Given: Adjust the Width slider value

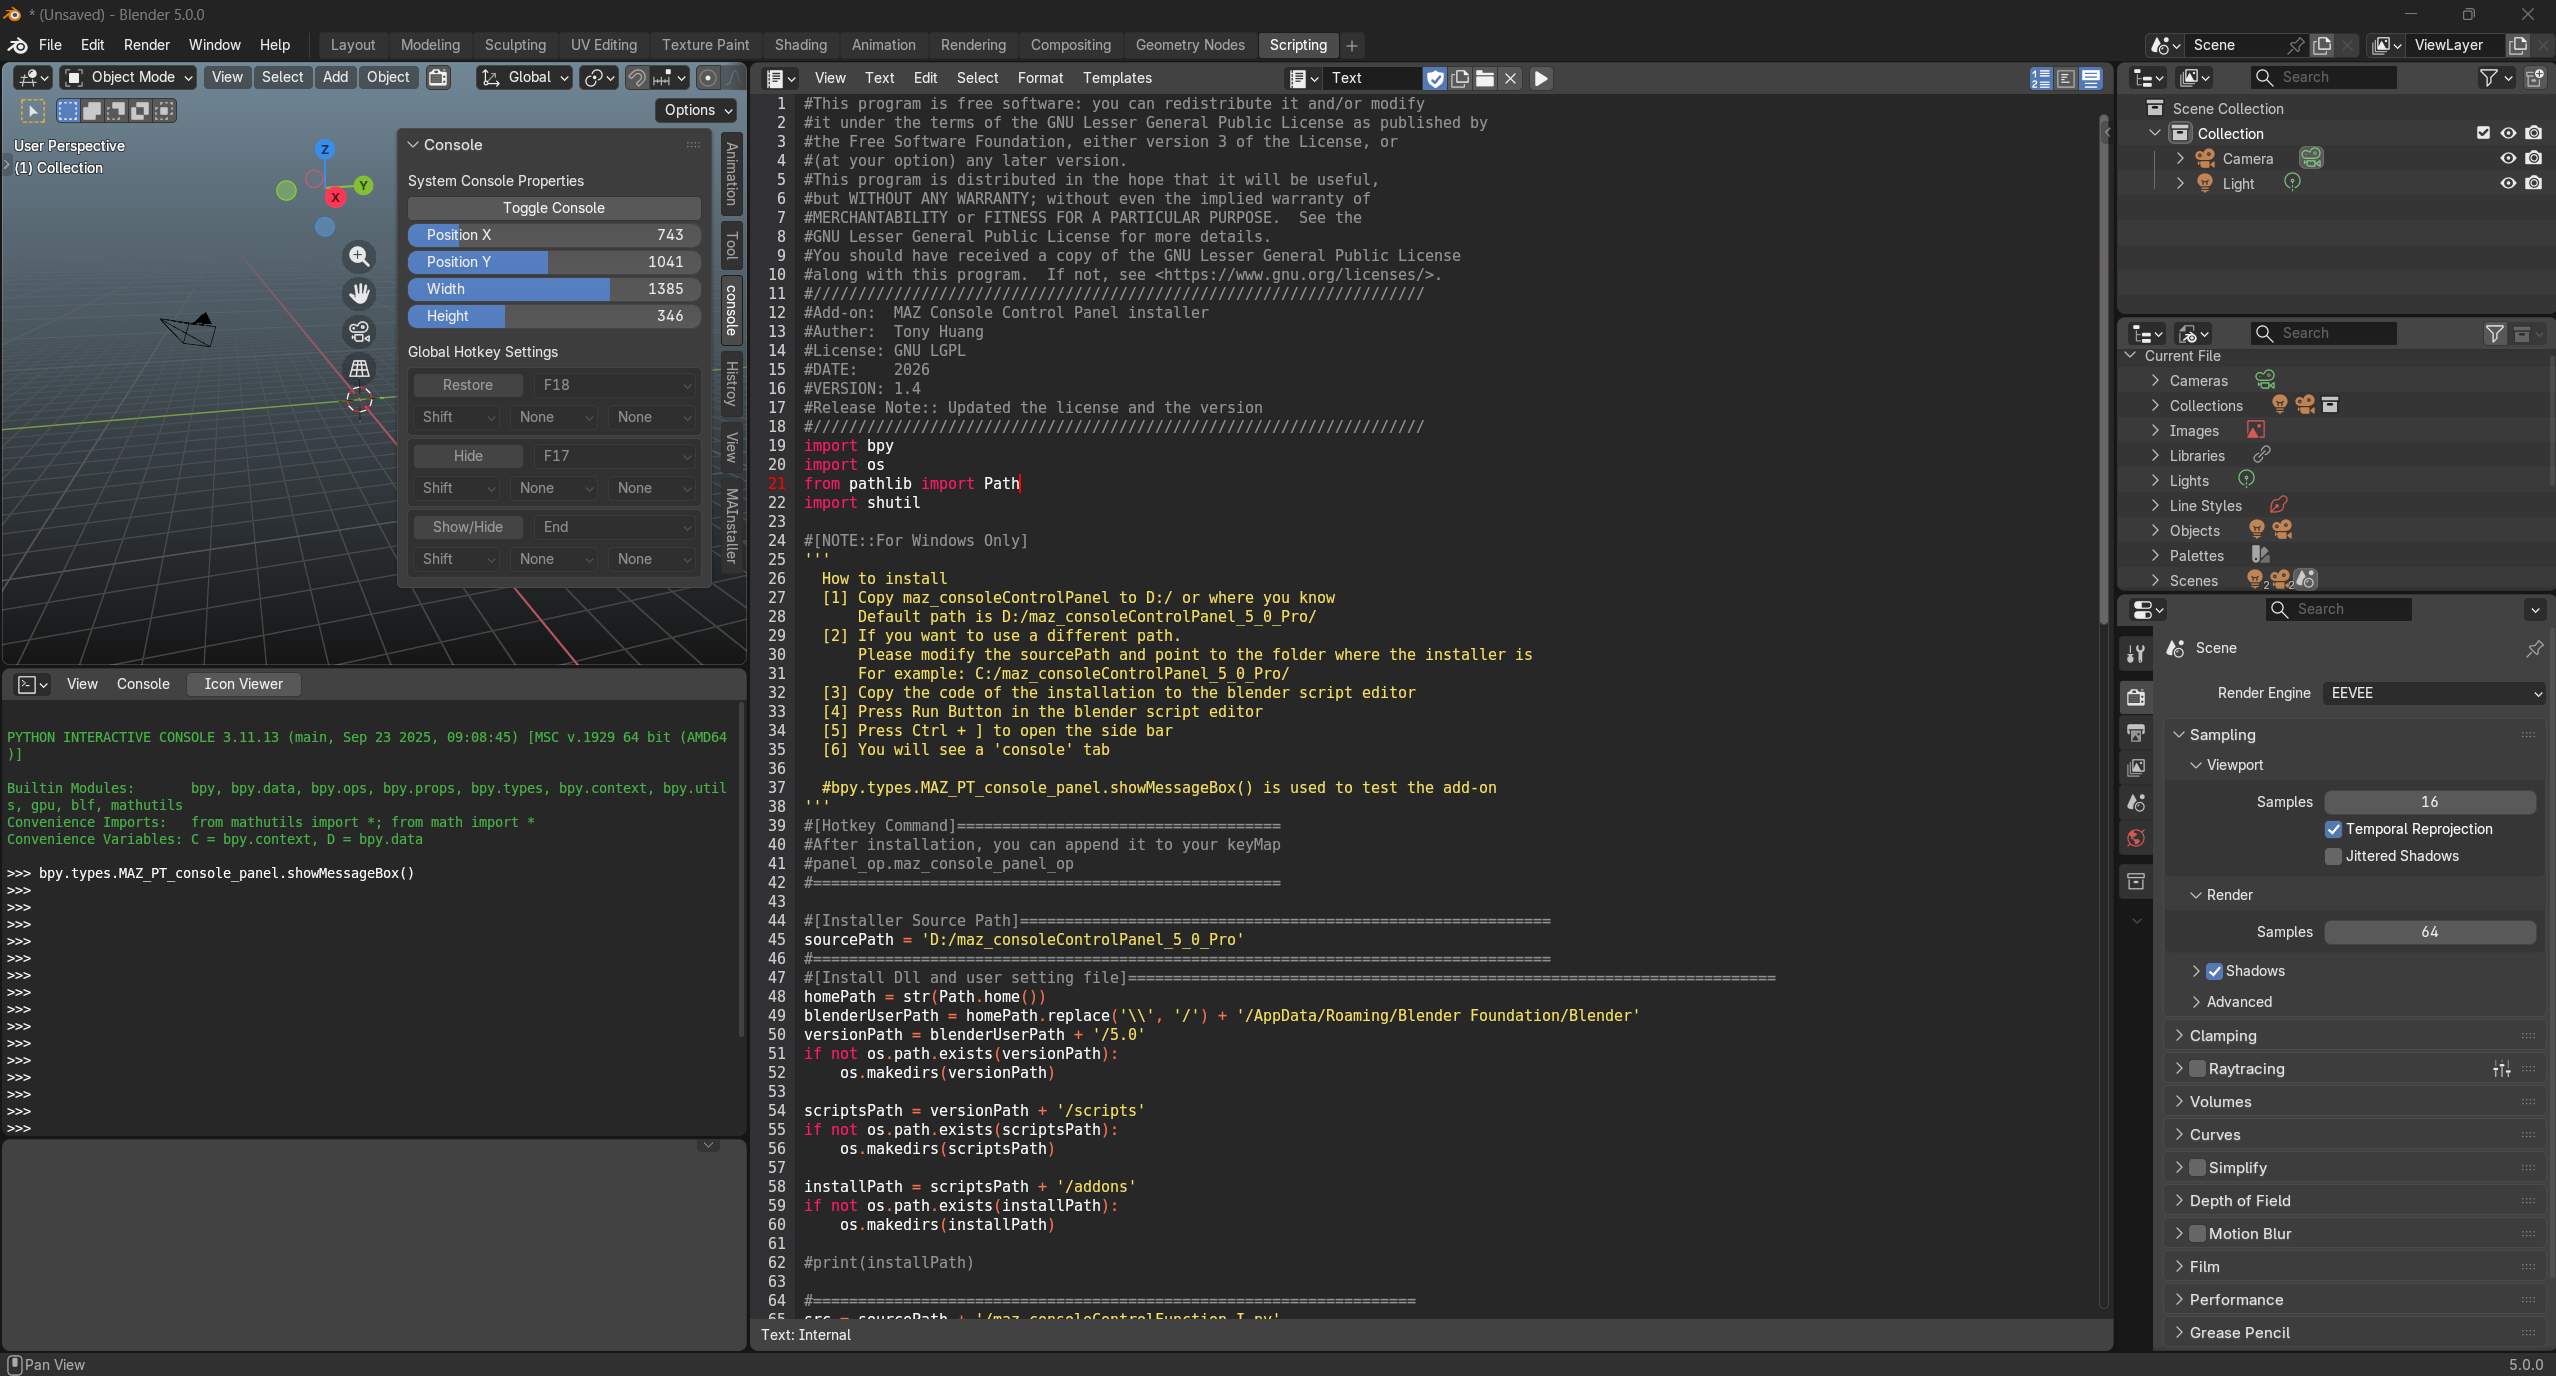Looking at the screenshot, I should tap(553, 289).
